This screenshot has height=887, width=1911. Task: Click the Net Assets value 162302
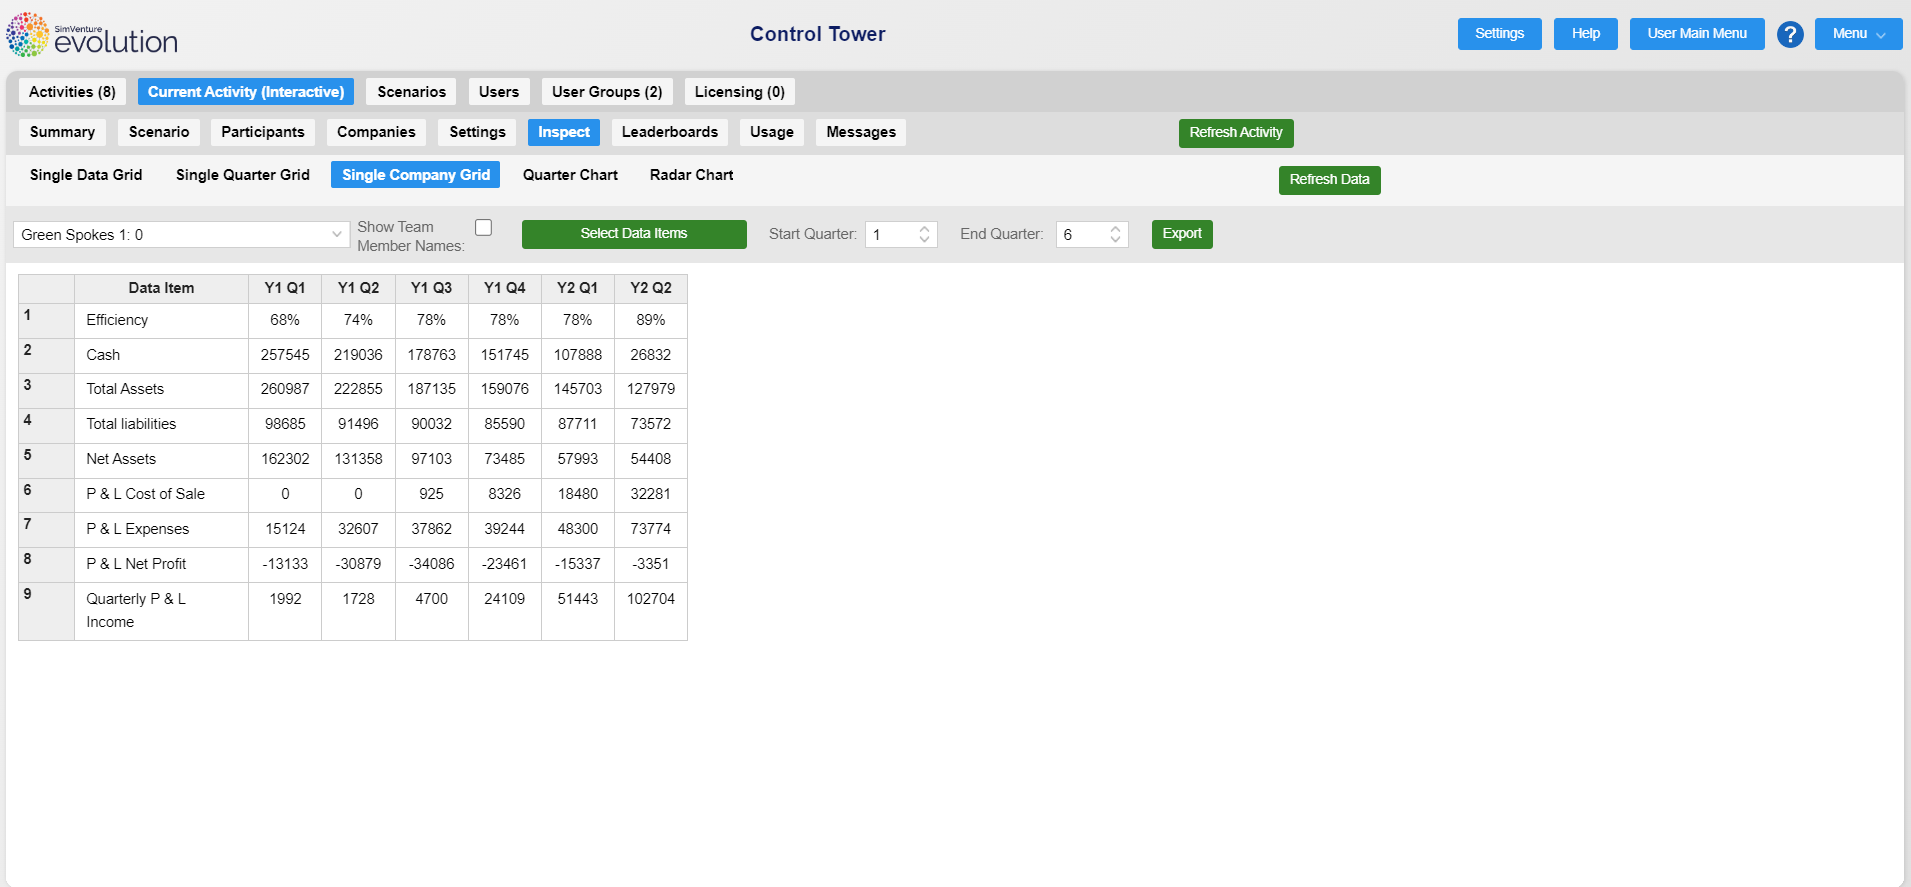tap(285, 459)
